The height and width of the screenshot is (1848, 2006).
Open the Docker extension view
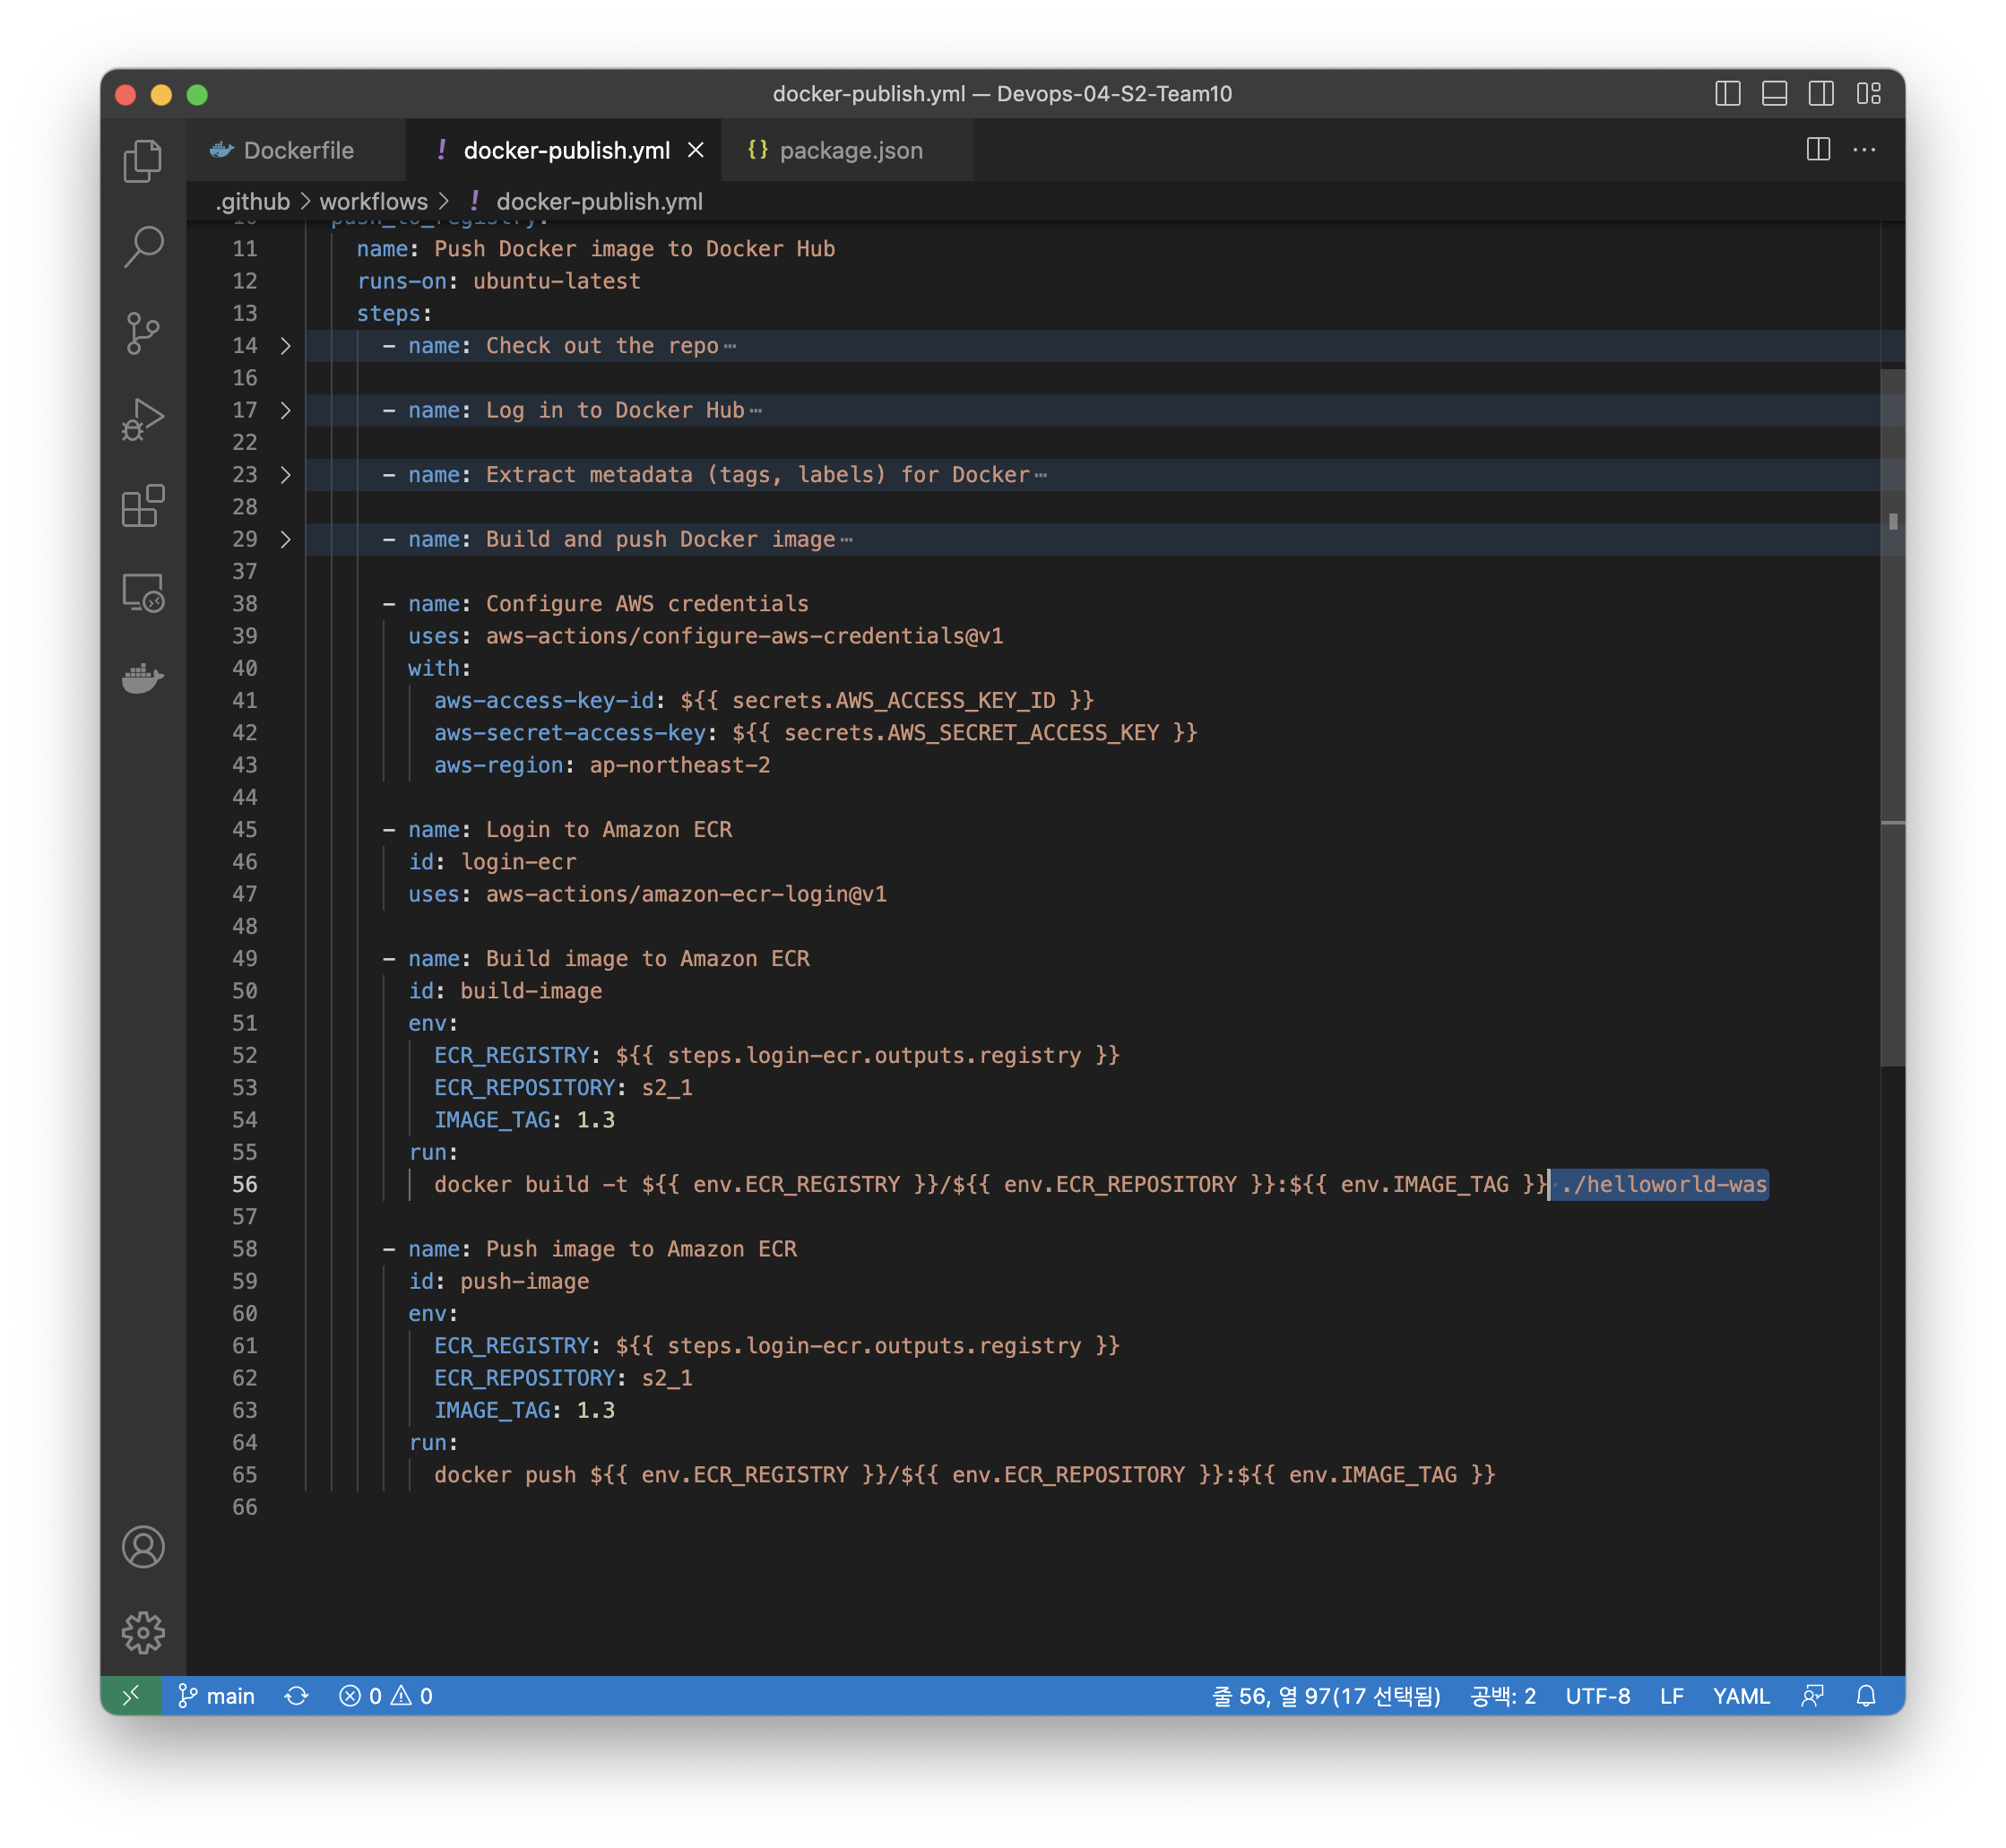coord(142,678)
